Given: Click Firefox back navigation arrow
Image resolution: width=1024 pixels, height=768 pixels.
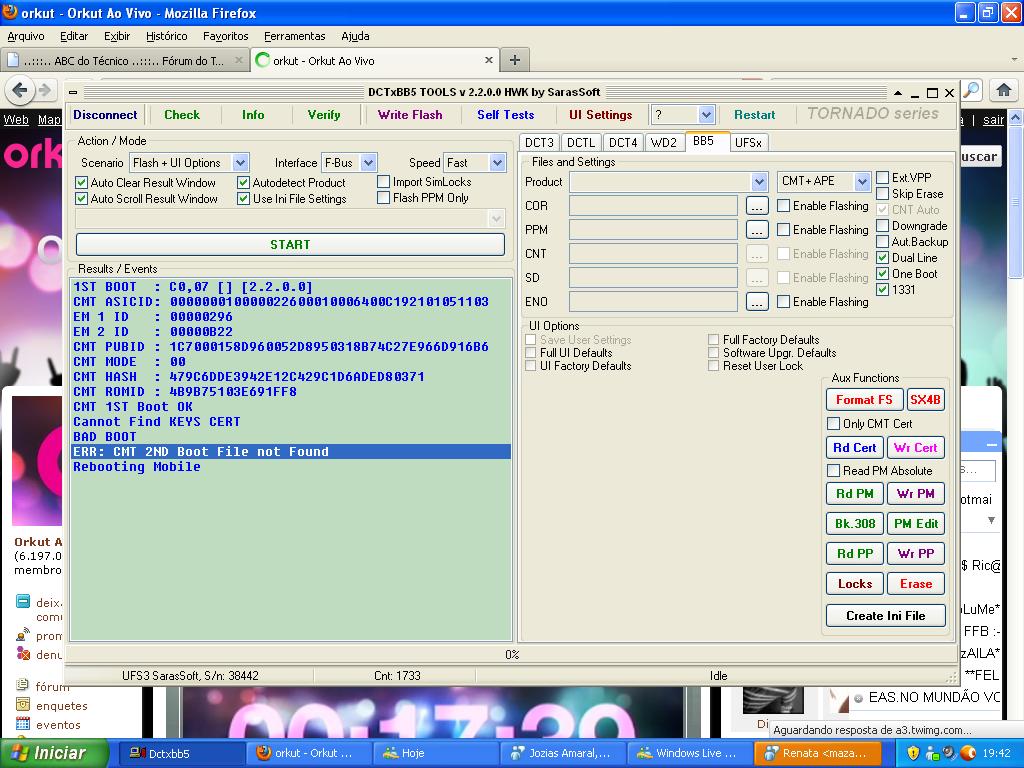Looking at the screenshot, I should (x=20, y=90).
